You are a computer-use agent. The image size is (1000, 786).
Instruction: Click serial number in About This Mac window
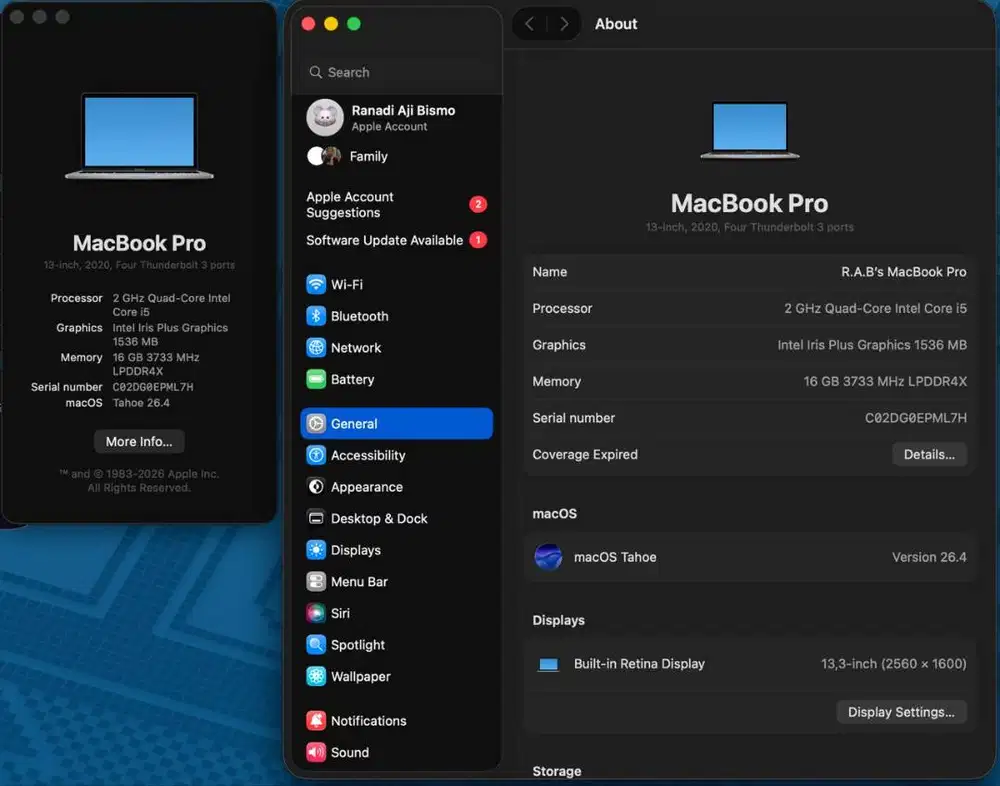pyautogui.click(x=153, y=387)
